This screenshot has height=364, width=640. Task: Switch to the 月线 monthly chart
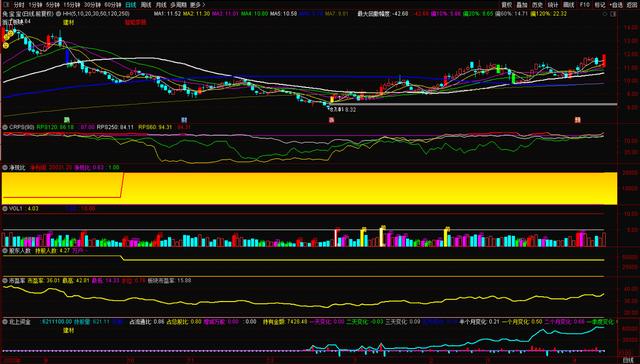click(161, 5)
